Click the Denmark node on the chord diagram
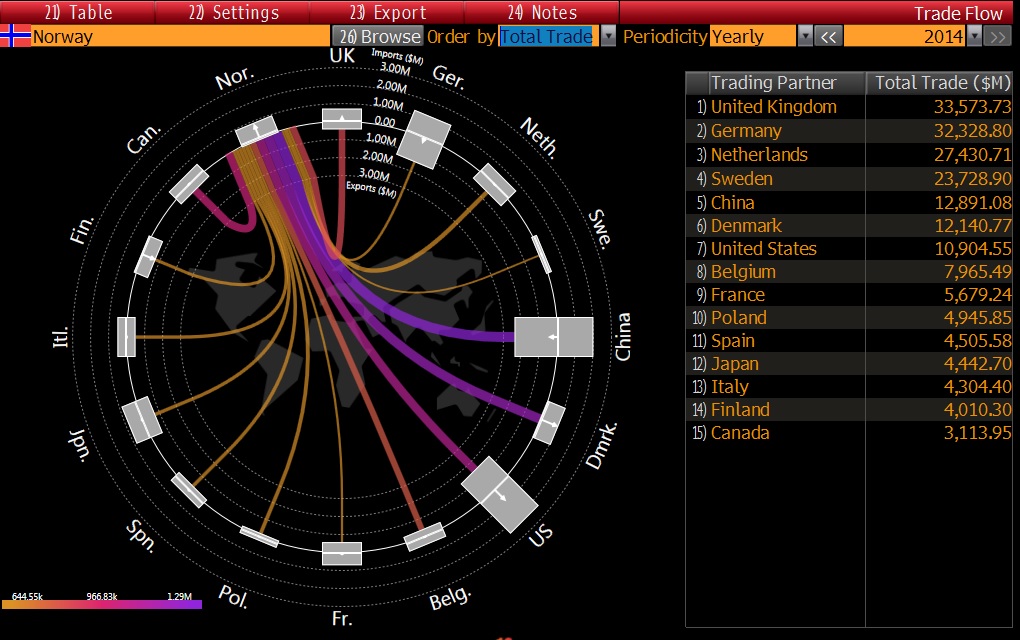This screenshot has width=1020, height=640. pos(547,425)
